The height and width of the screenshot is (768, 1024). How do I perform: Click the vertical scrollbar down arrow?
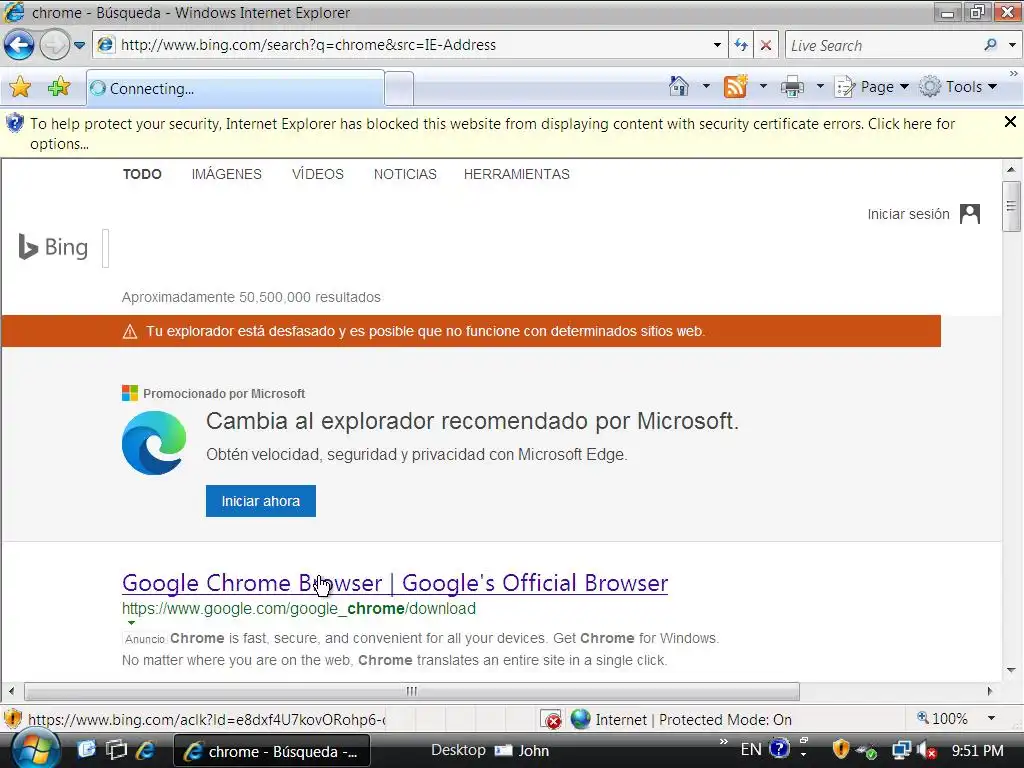coord(1011,671)
